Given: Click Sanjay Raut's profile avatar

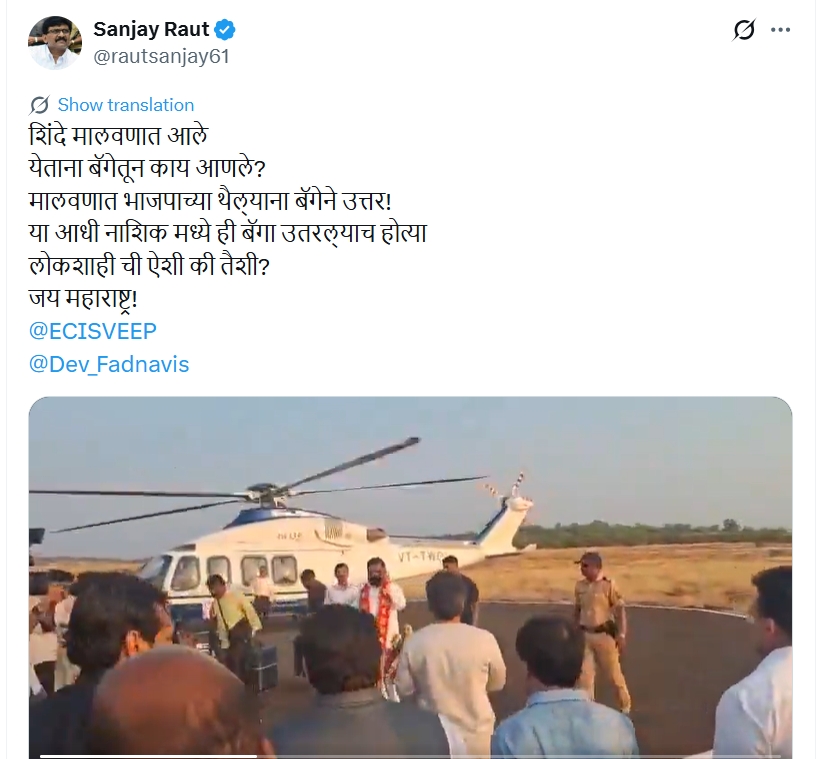Looking at the screenshot, I should tap(55, 42).
